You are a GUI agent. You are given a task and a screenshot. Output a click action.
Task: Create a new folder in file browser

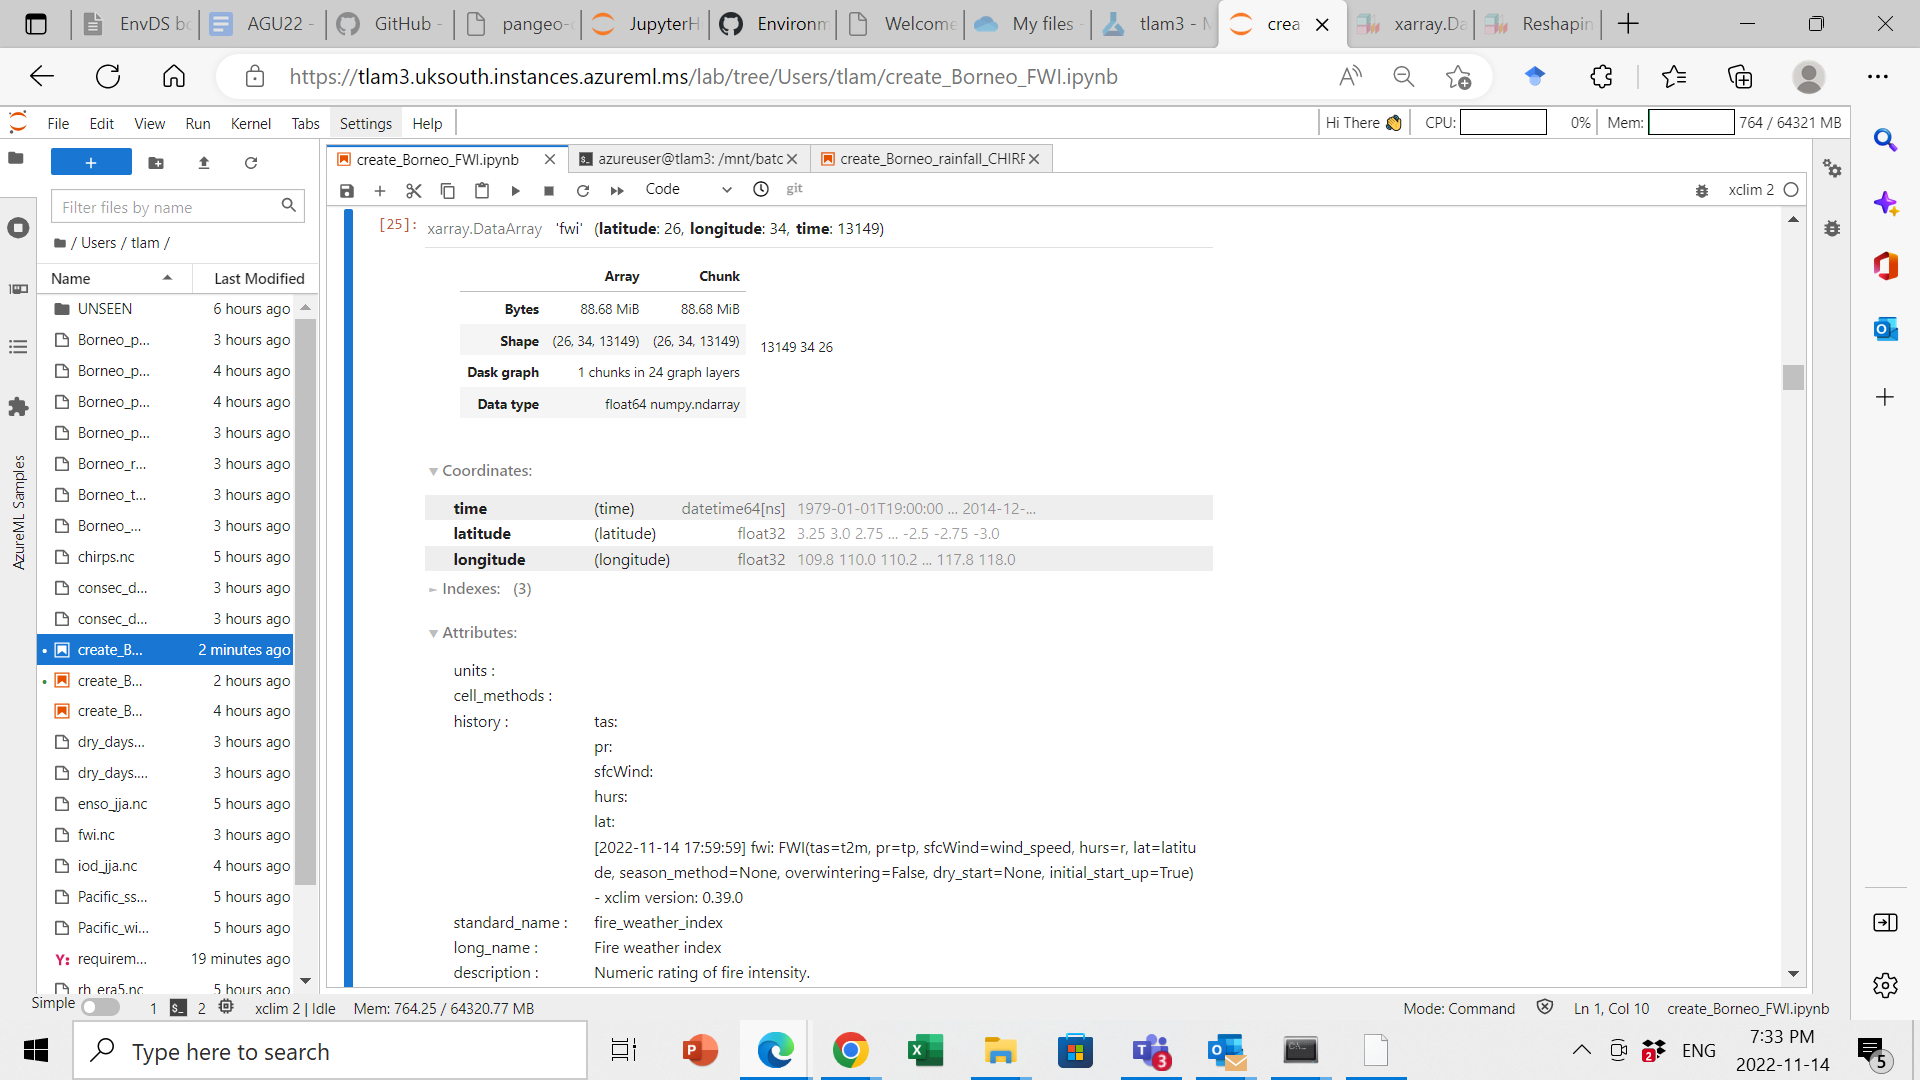pyautogui.click(x=156, y=163)
